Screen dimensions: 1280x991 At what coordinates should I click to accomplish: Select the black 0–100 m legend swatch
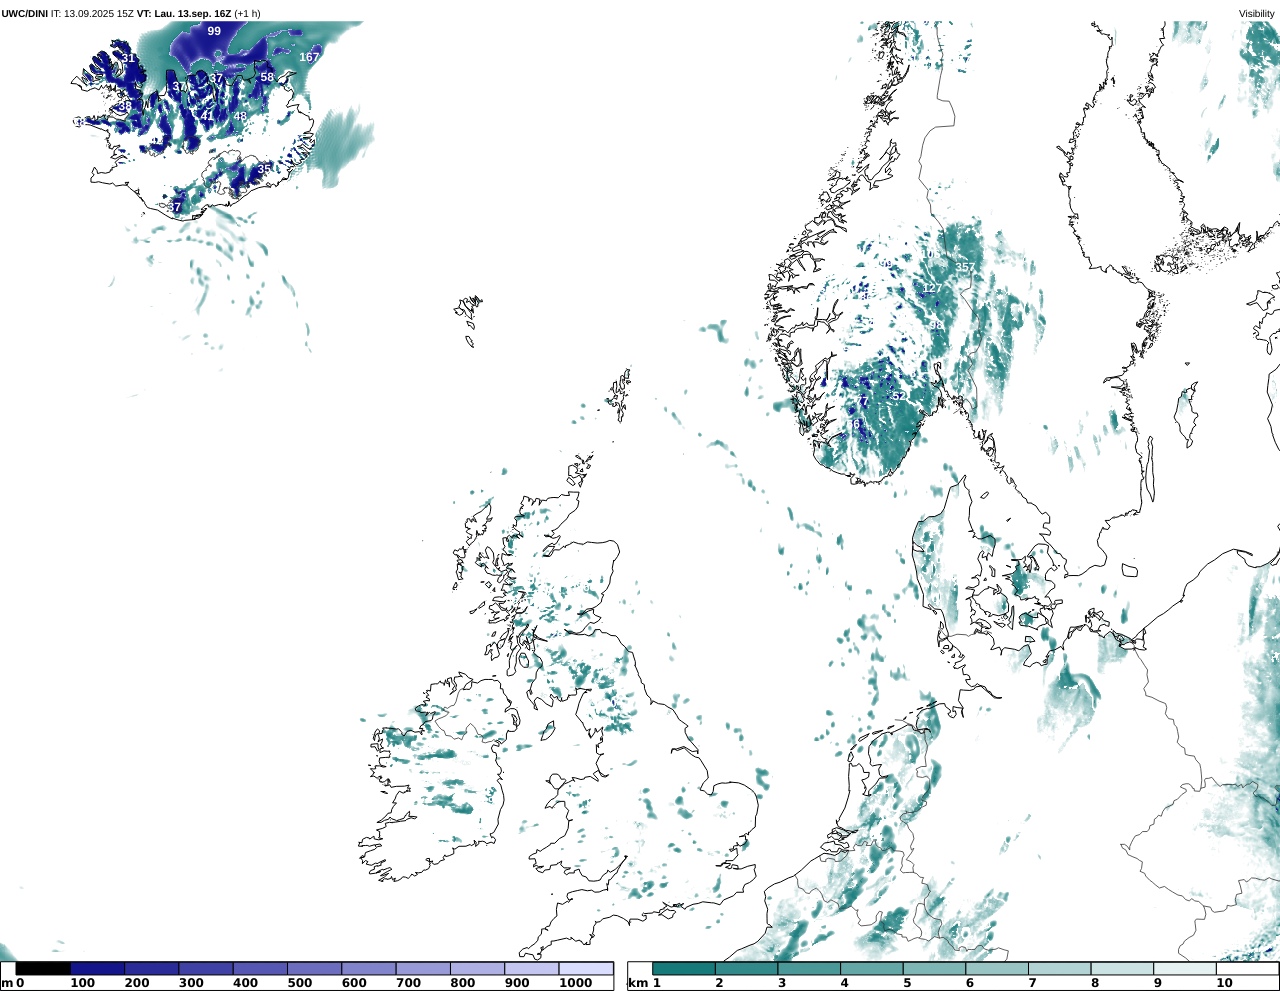43,968
